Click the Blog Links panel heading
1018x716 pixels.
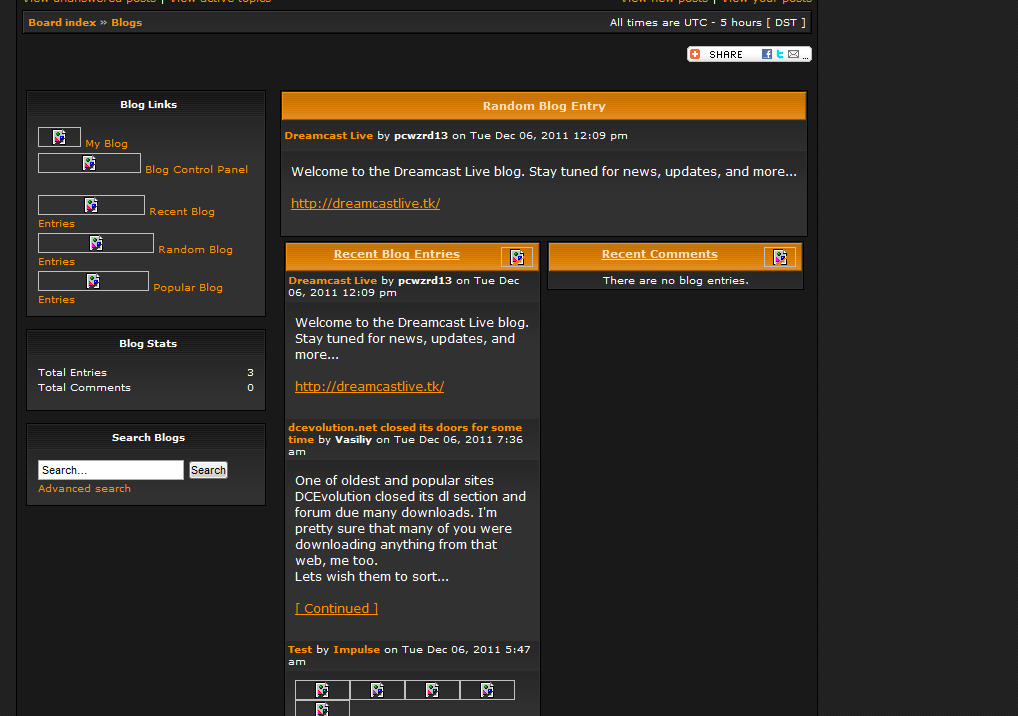click(149, 105)
